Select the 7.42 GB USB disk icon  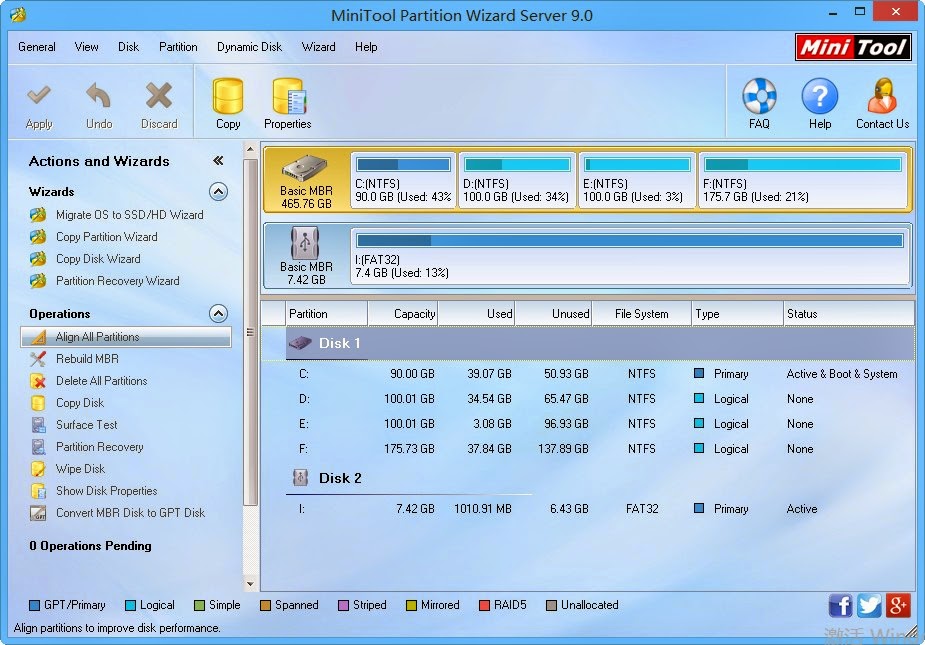(305, 243)
